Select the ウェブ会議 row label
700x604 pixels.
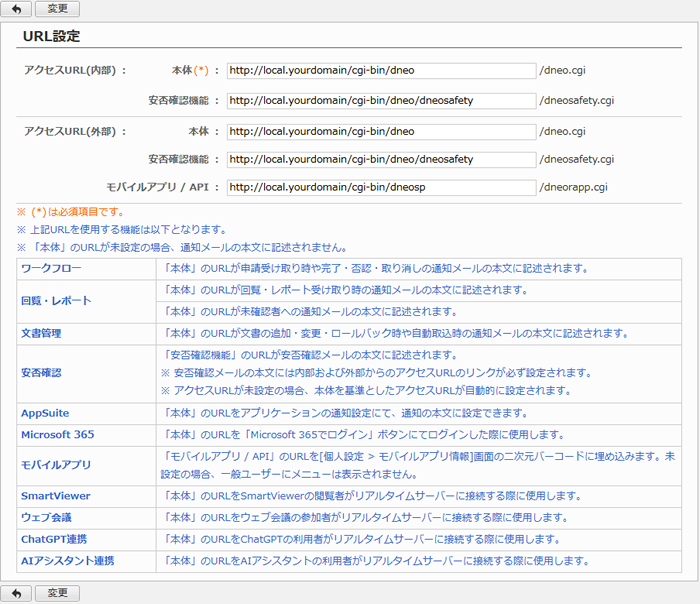[46, 517]
